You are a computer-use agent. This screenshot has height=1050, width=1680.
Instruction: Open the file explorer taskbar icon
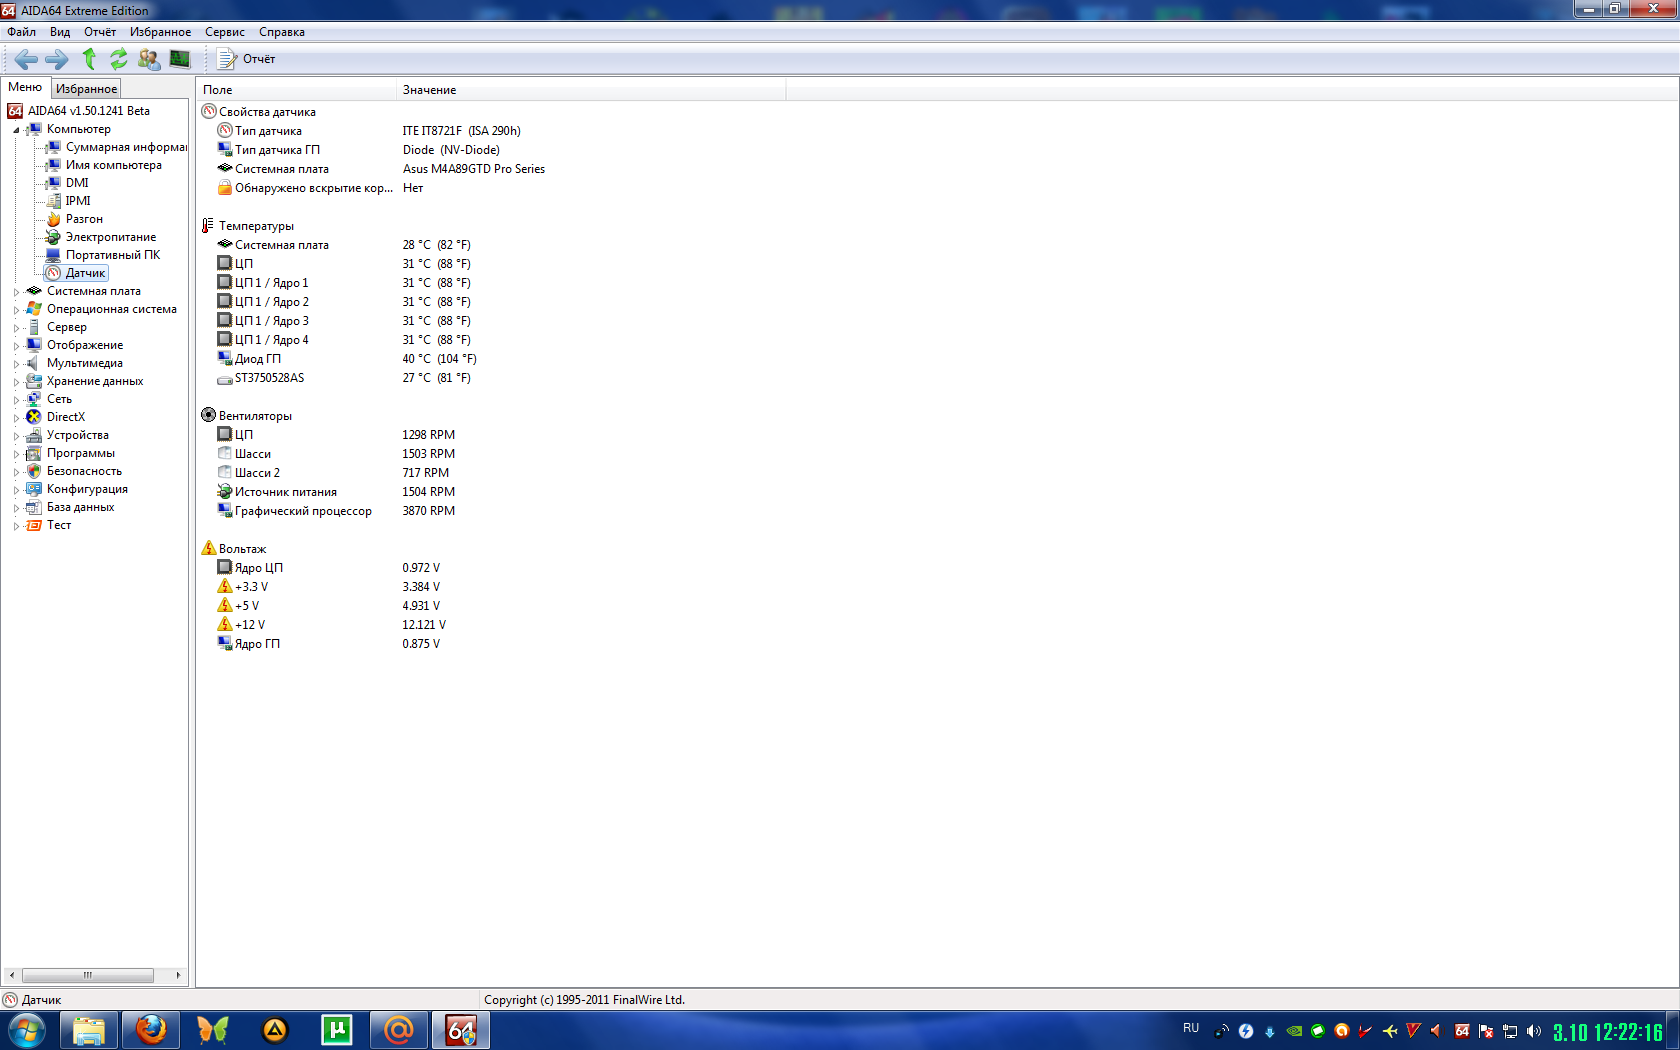pyautogui.click(x=89, y=1030)
